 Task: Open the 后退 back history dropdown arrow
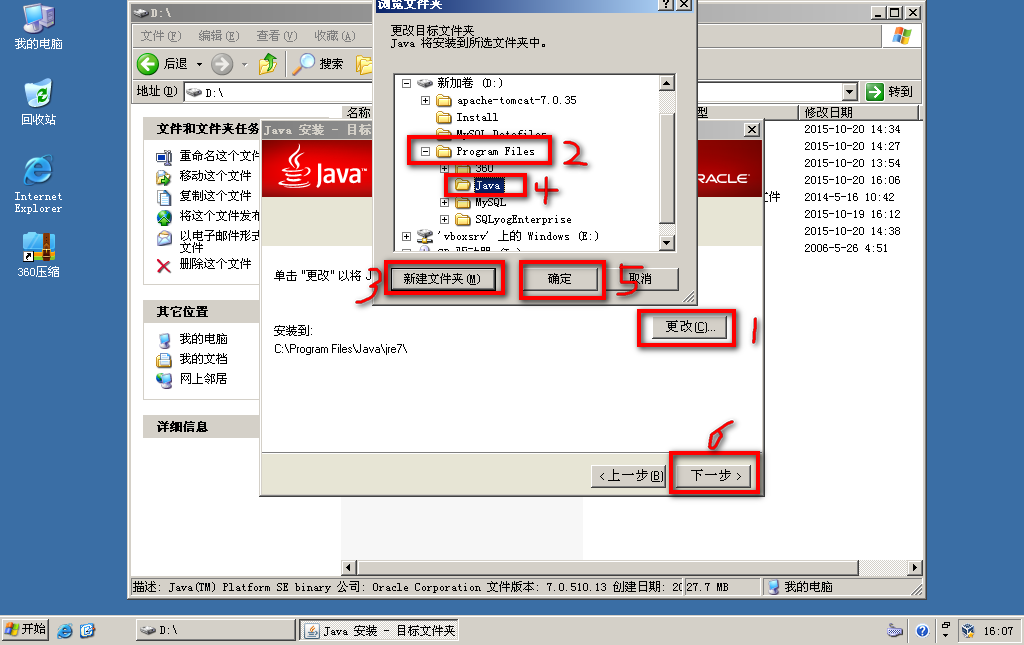[x=199, y=64]
